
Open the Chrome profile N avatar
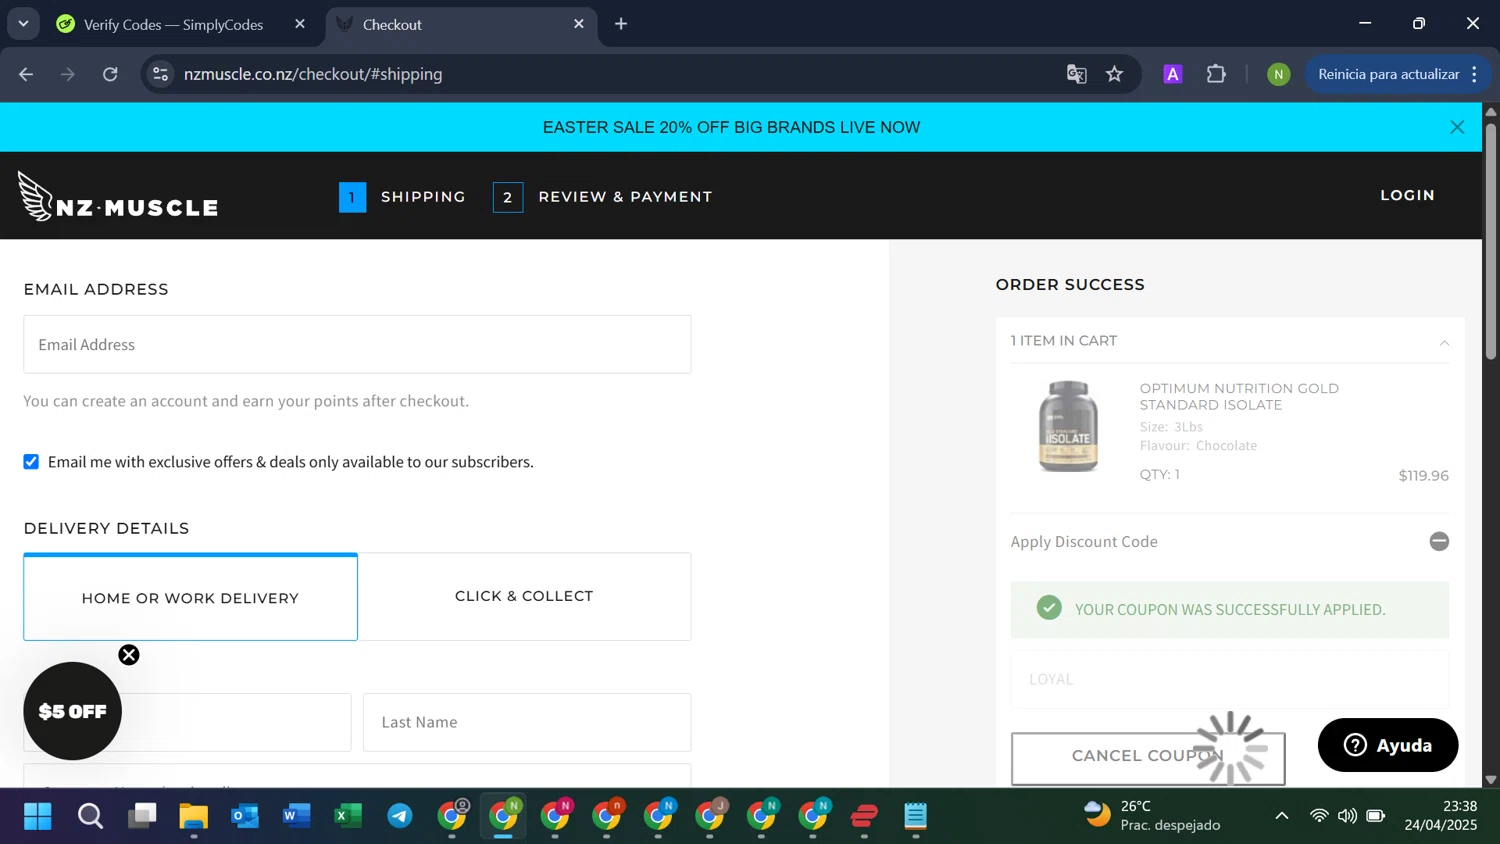[1278, 74]
